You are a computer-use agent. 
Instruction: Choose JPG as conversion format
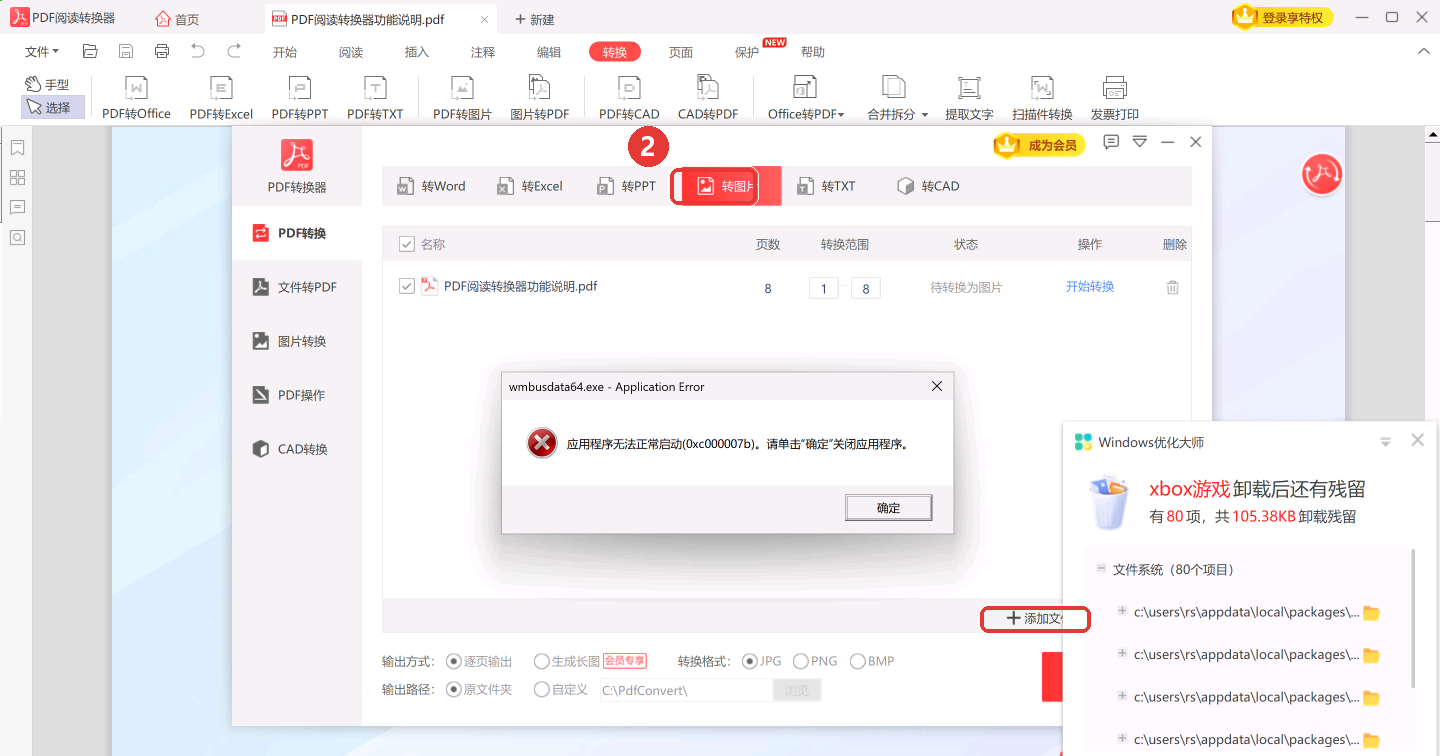click(x=749, y=661)
